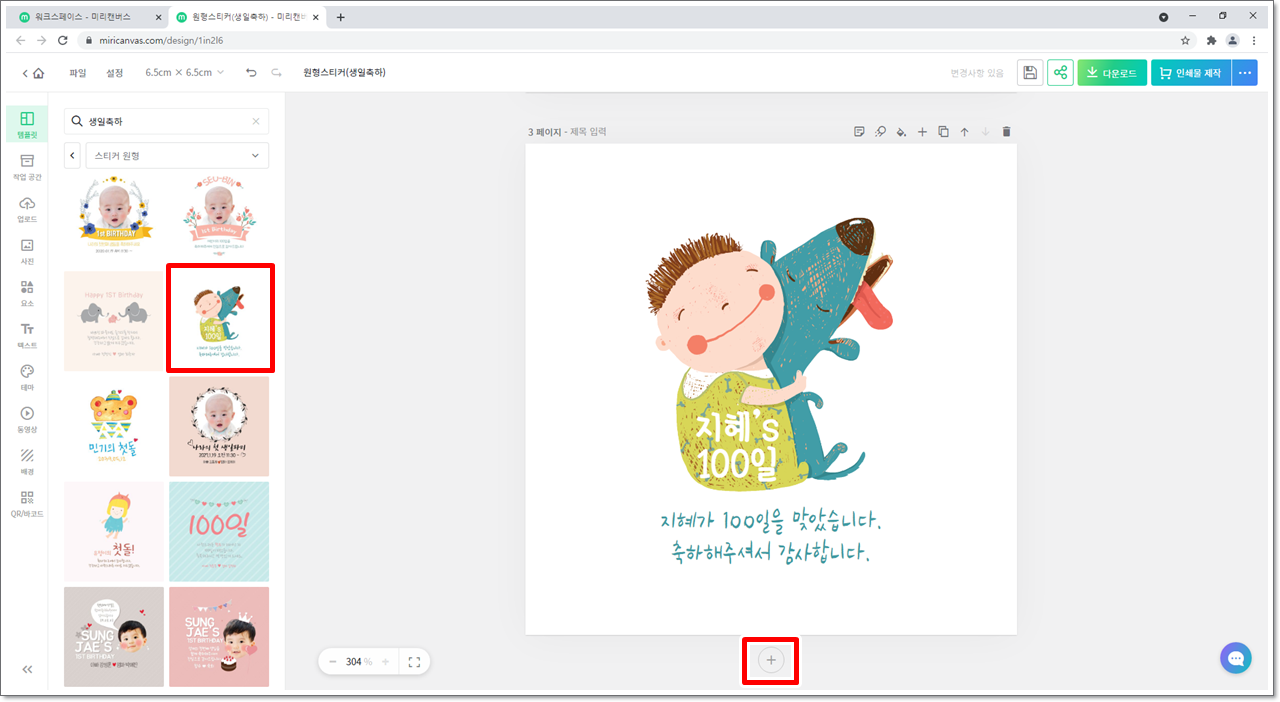Screen dimensions: 1280x702
Task: Click the 인쇄물 제작 button
Action: tap(1191, 73)
